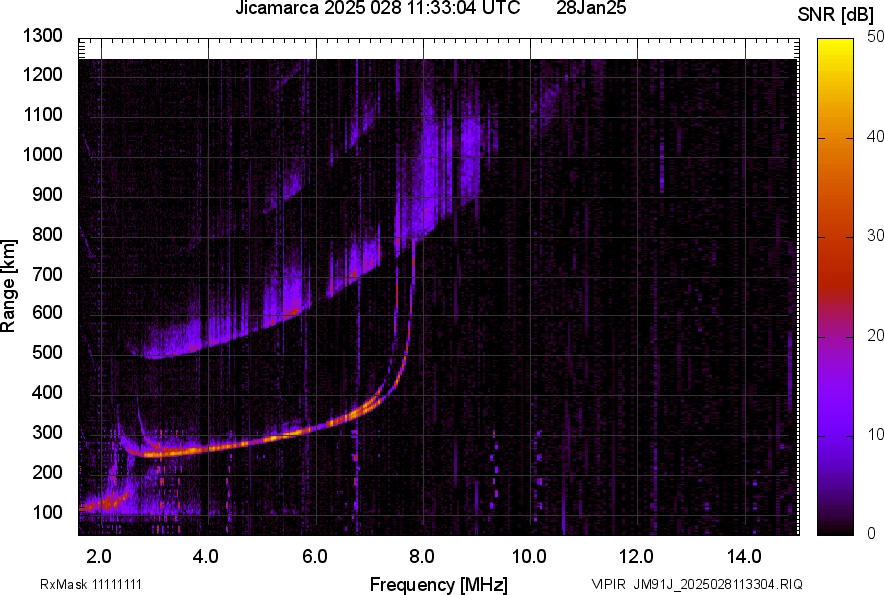
Task: Click the 500 range tick label
Action: pyautogui.click(x=49, y=353)
